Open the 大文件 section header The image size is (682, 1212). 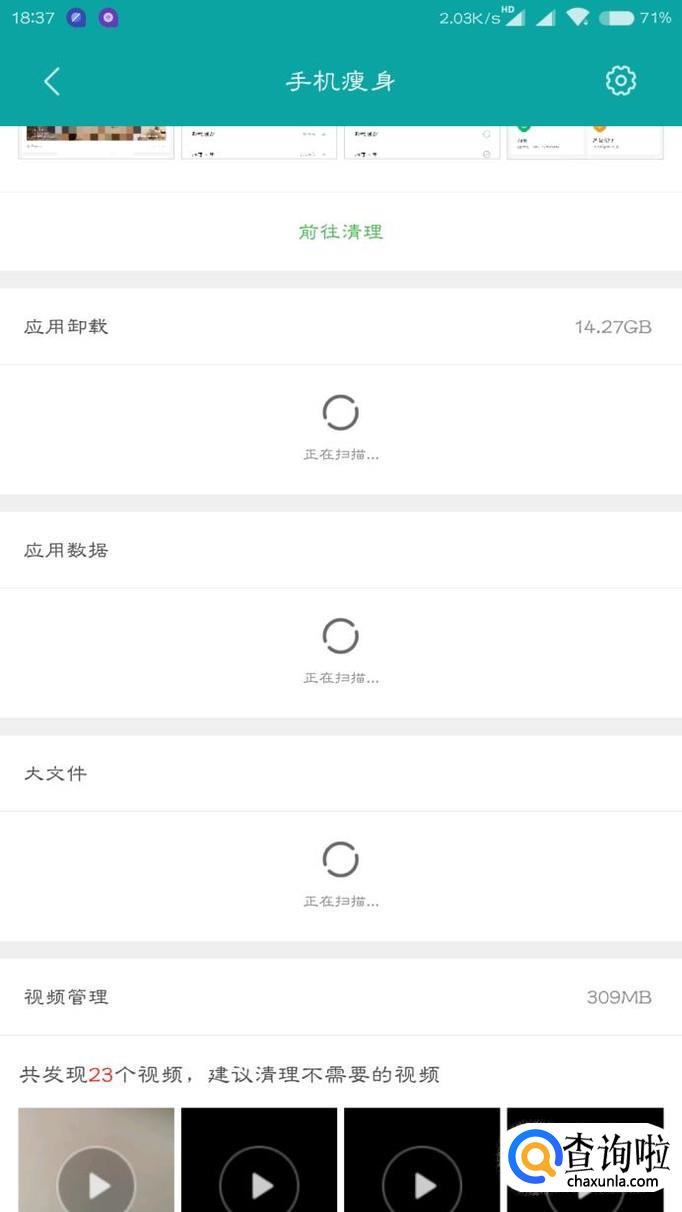coord(56,774)
